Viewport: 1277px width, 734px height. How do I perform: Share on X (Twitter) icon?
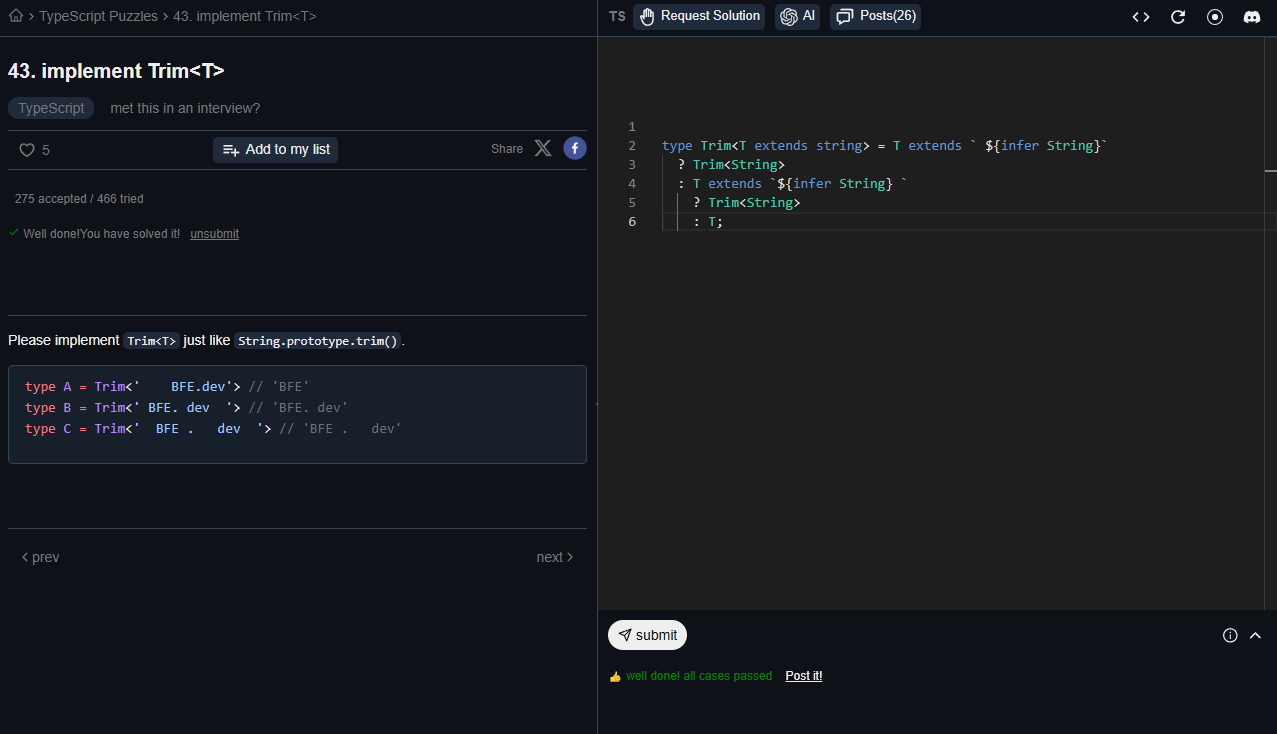542,149
